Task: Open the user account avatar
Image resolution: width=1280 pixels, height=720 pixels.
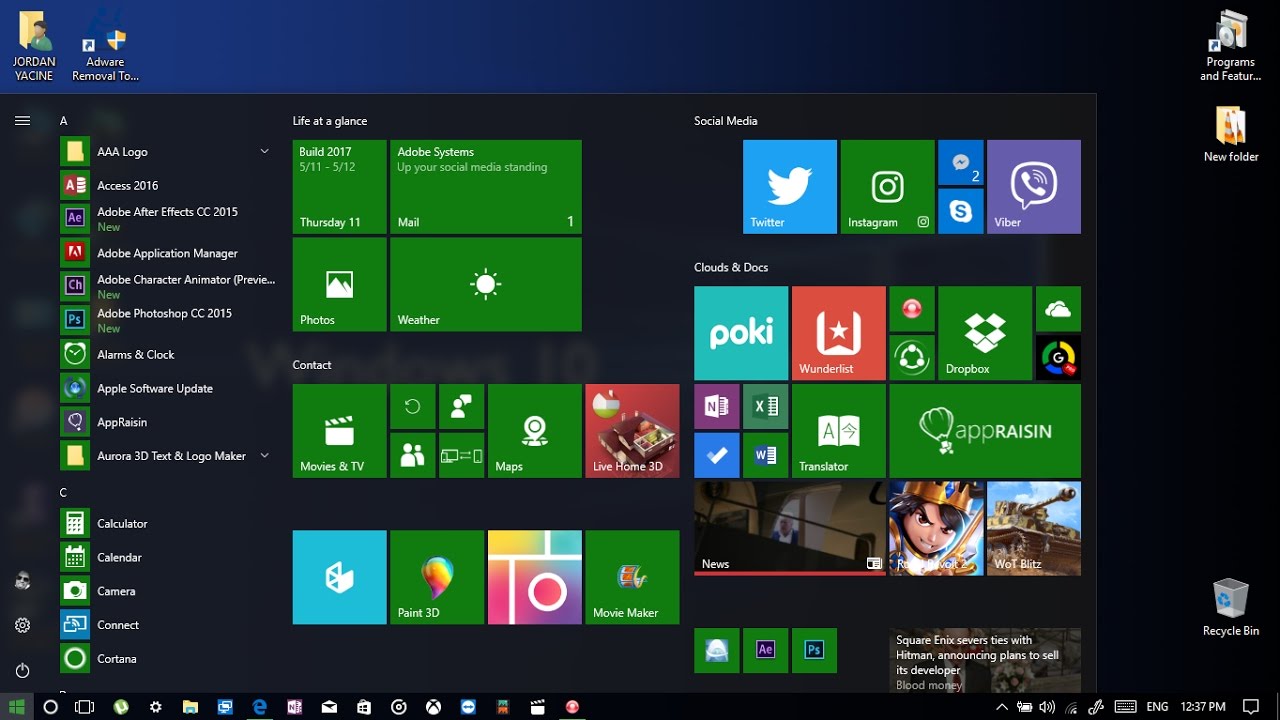Action: click(22, 580)
